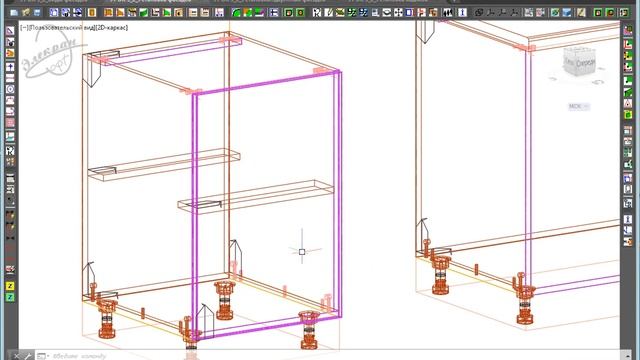The image size is (640, 360).
Task: Click the ViewCube rotate arrow below the cube
Action: [x=598, y=82]
